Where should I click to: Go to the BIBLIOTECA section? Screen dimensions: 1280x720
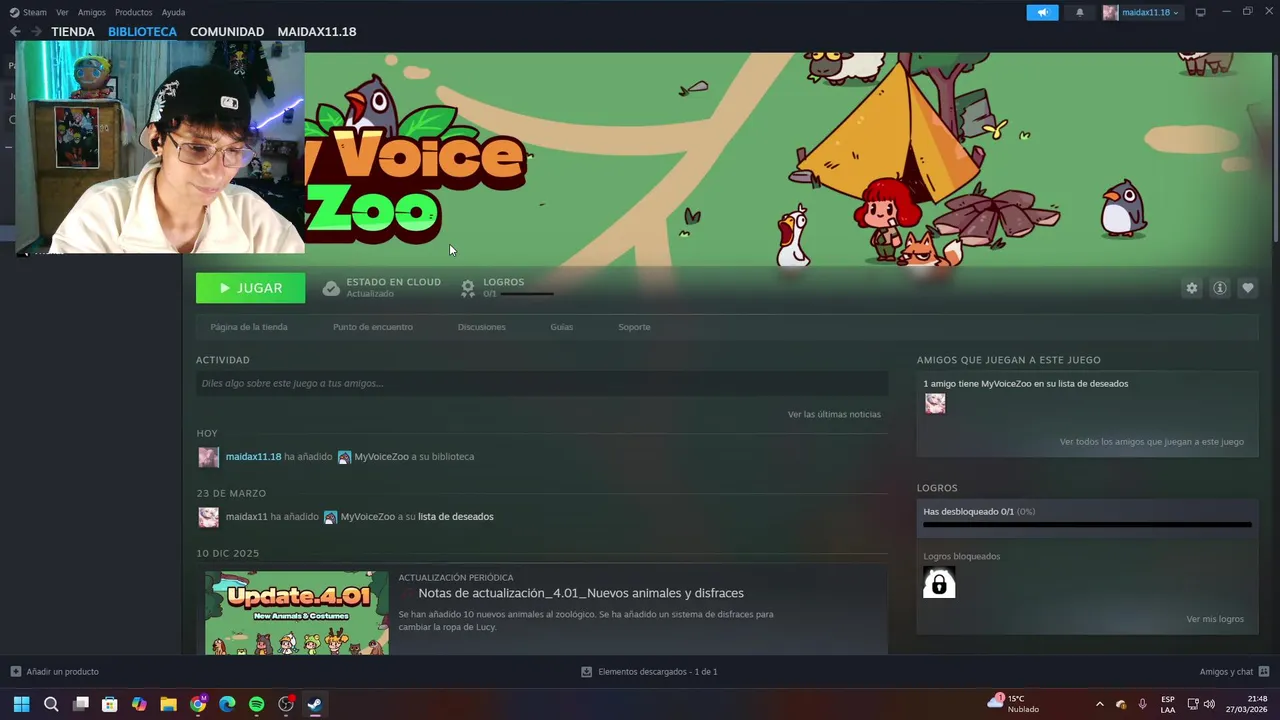tap(142, 31)
